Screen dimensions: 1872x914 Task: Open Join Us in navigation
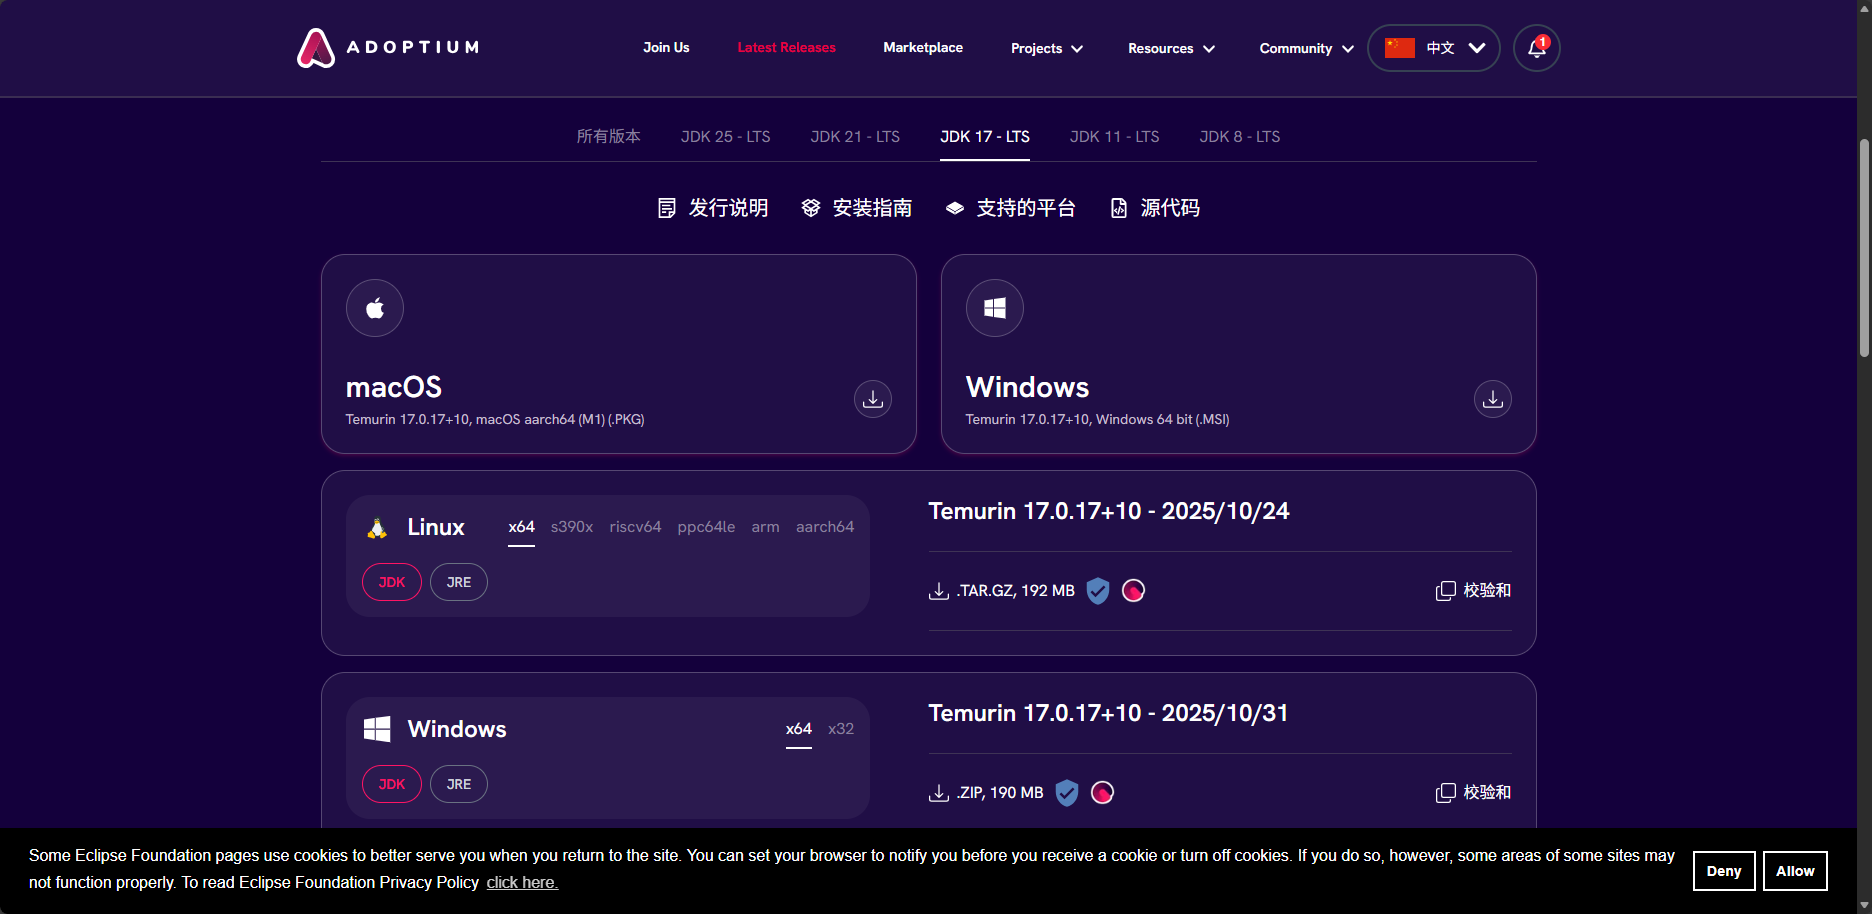[666, 47]
